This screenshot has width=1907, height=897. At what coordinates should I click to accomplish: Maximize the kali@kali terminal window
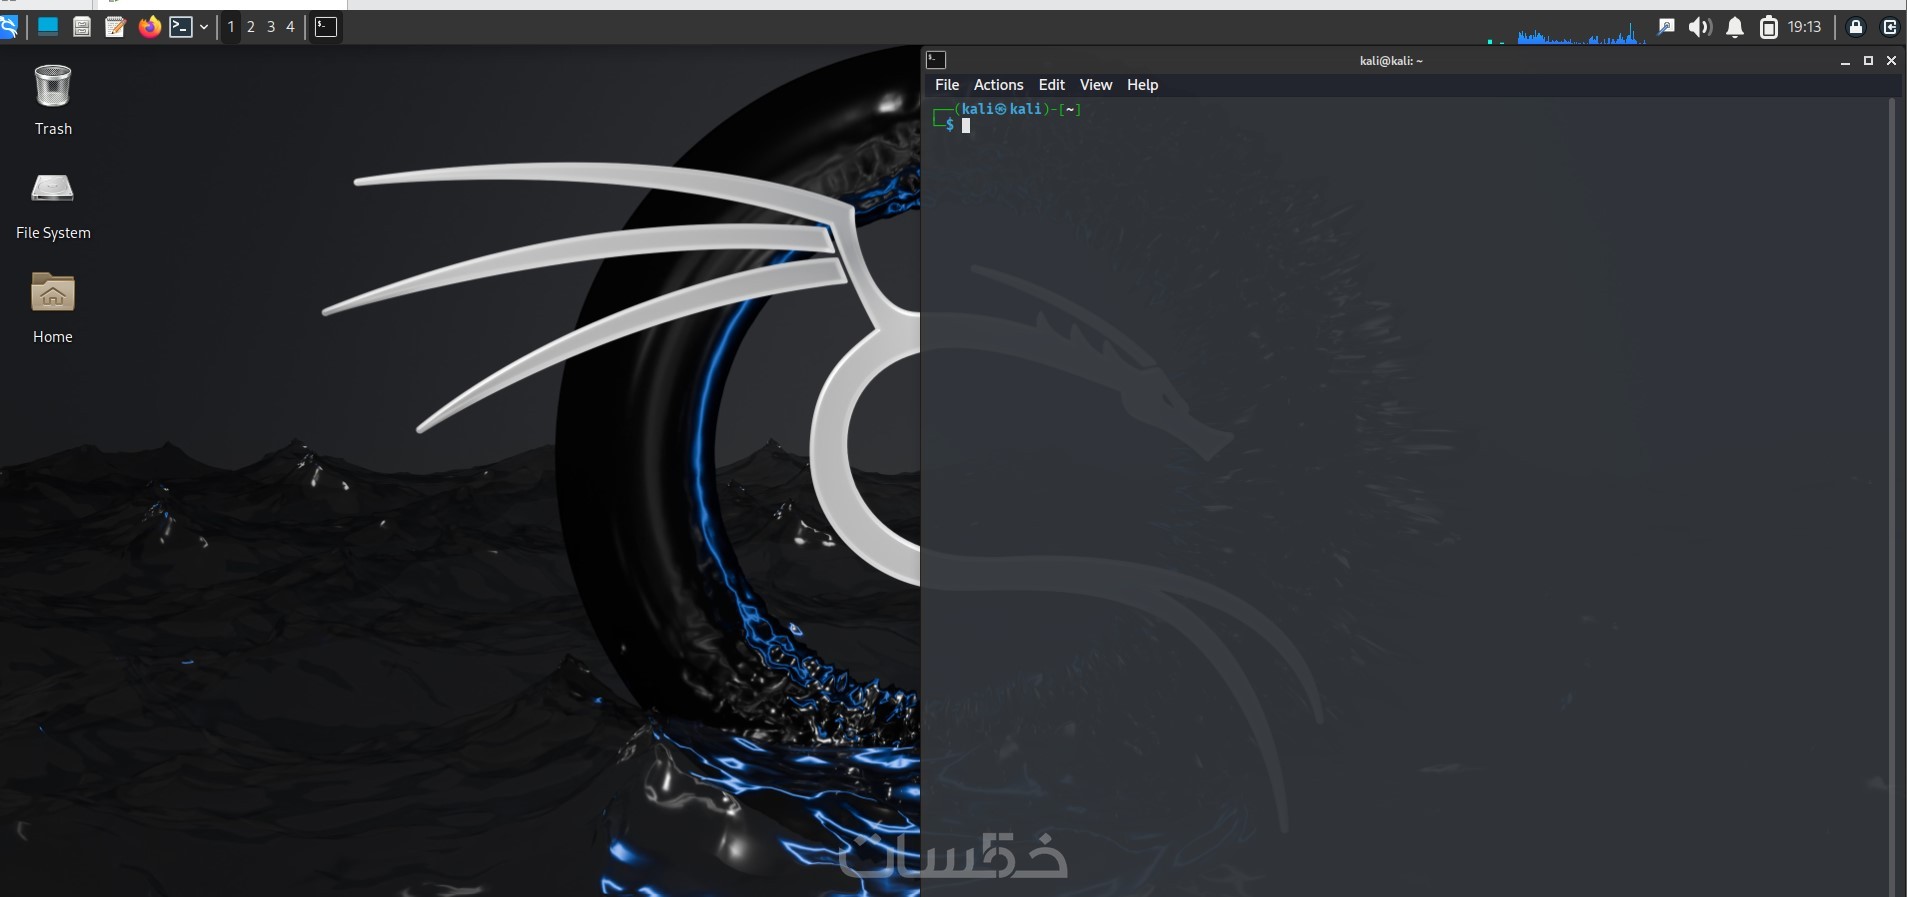[1868, 61]
